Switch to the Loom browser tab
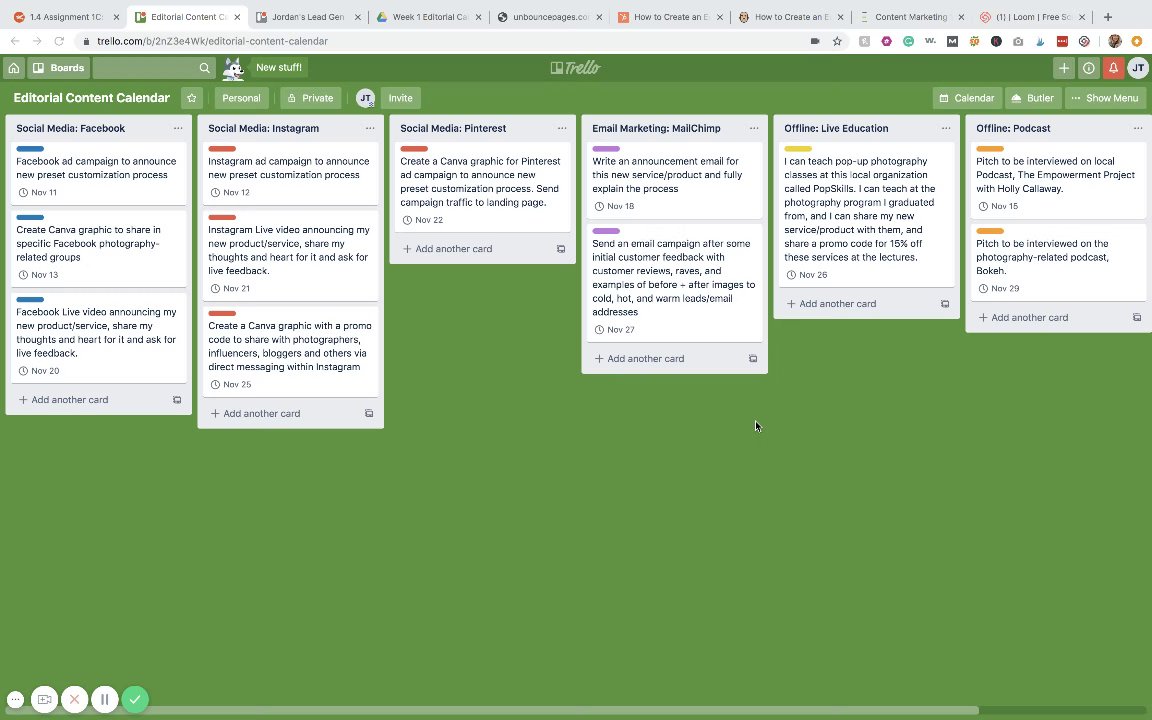Image resolution: width=1152 pixels, height=720 pixels. click(x=1032, y=17)
